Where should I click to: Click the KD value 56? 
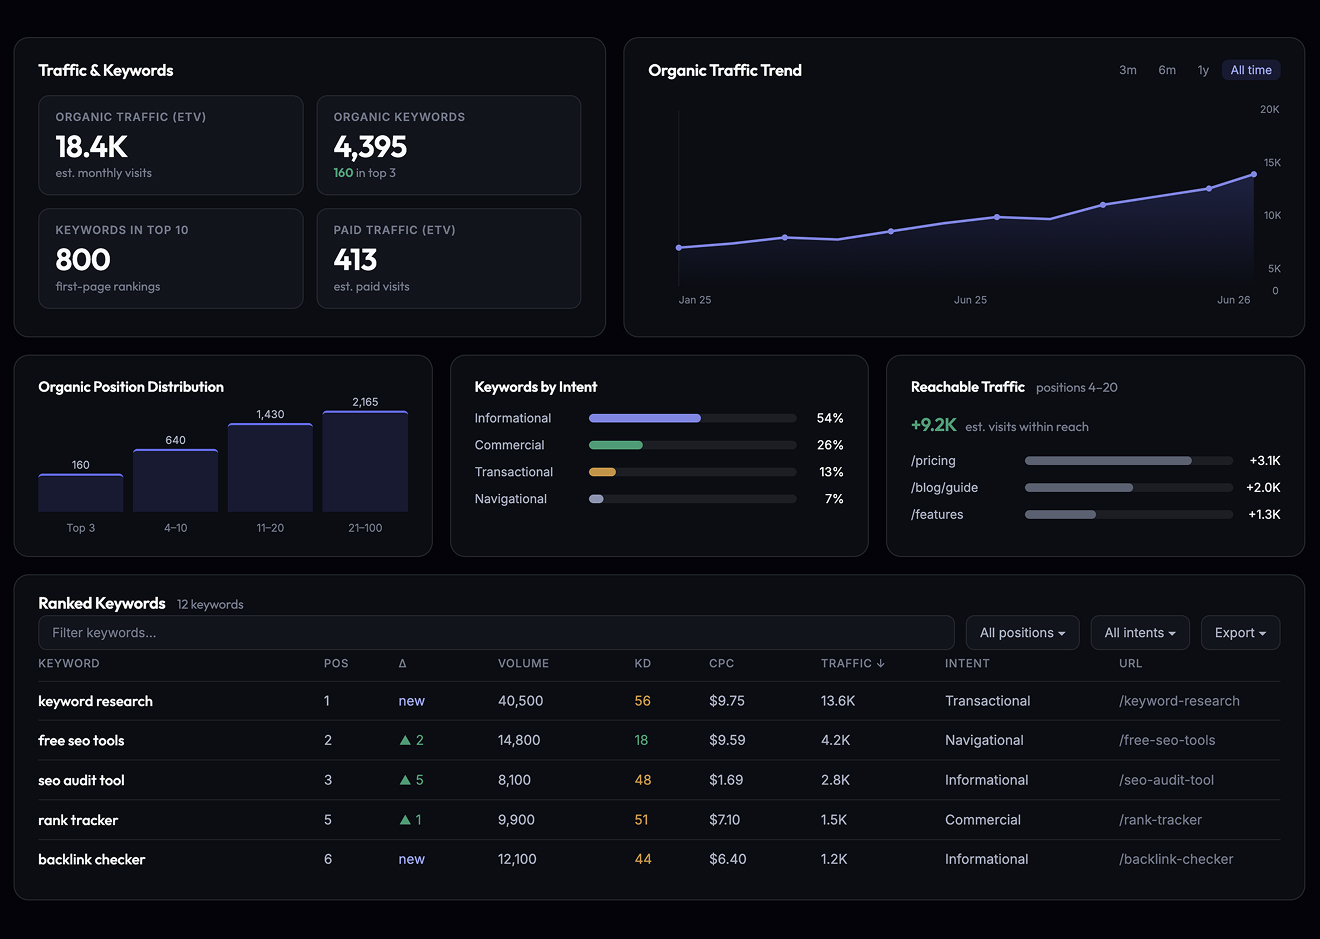tap(642, 701)
